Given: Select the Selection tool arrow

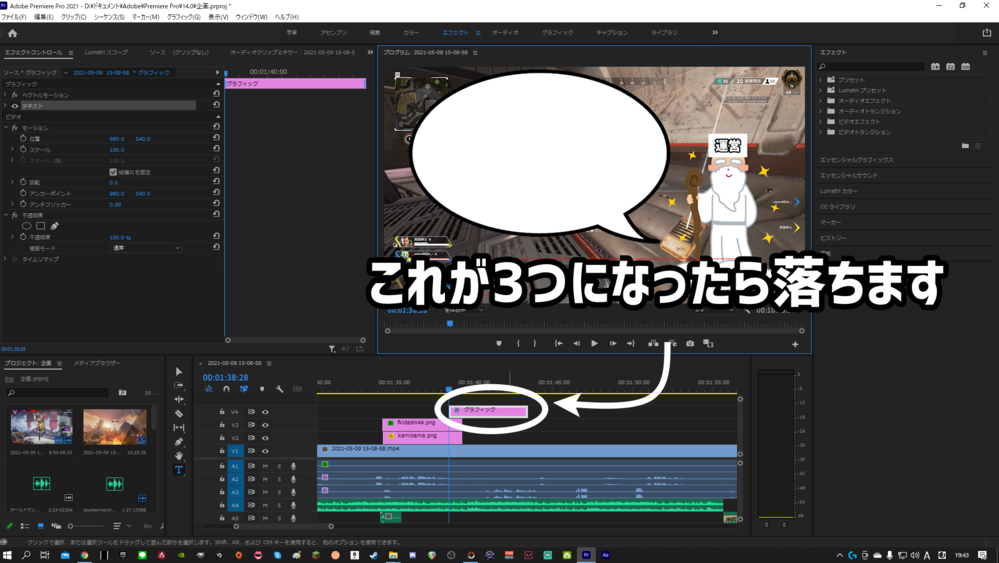Looking at the screenshot, I should [x=179, y=371].
